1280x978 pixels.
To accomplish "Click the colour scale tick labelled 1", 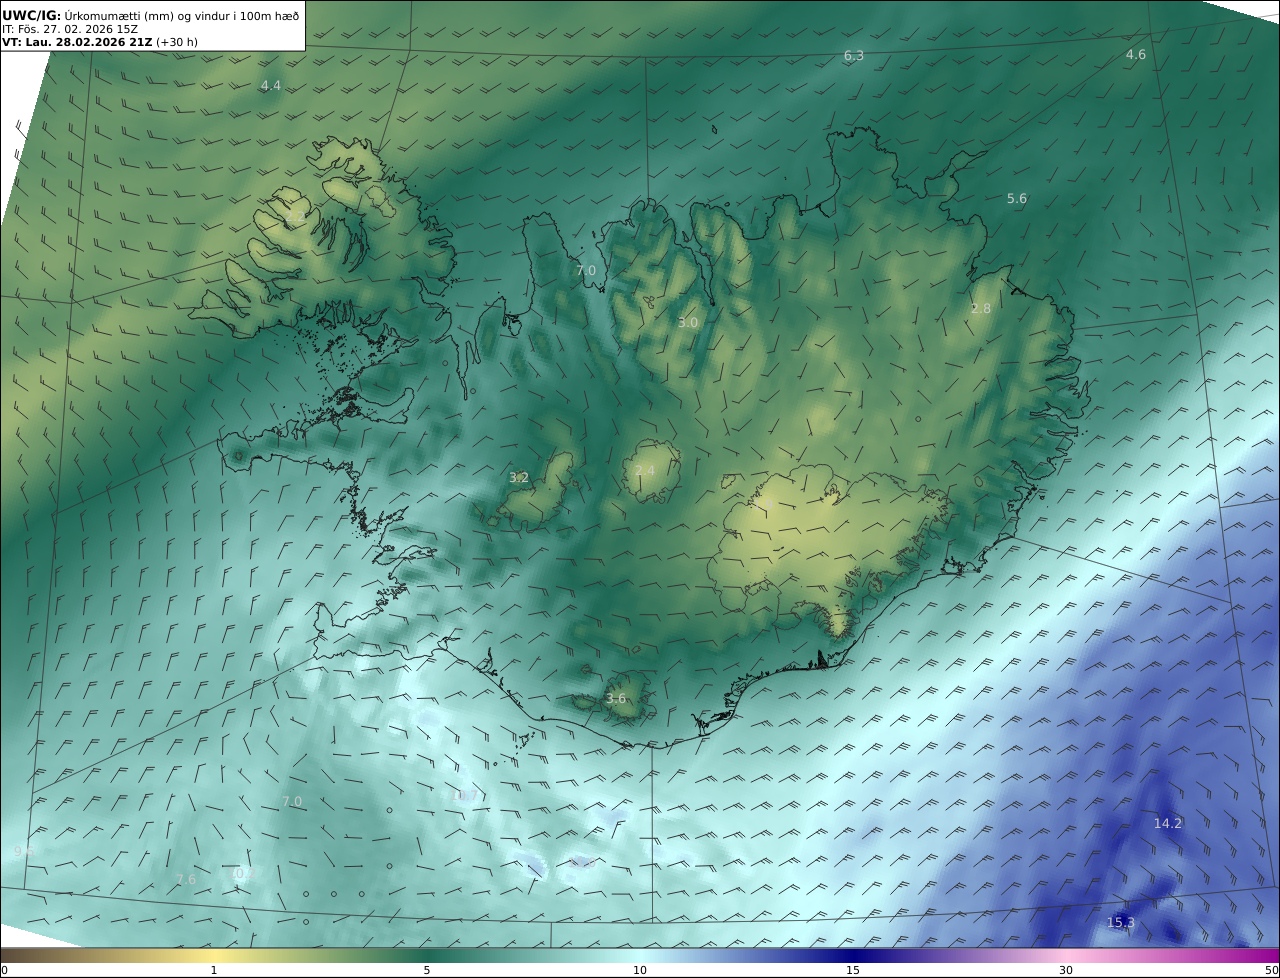I will pyautogui.click(x=214, y=970).
